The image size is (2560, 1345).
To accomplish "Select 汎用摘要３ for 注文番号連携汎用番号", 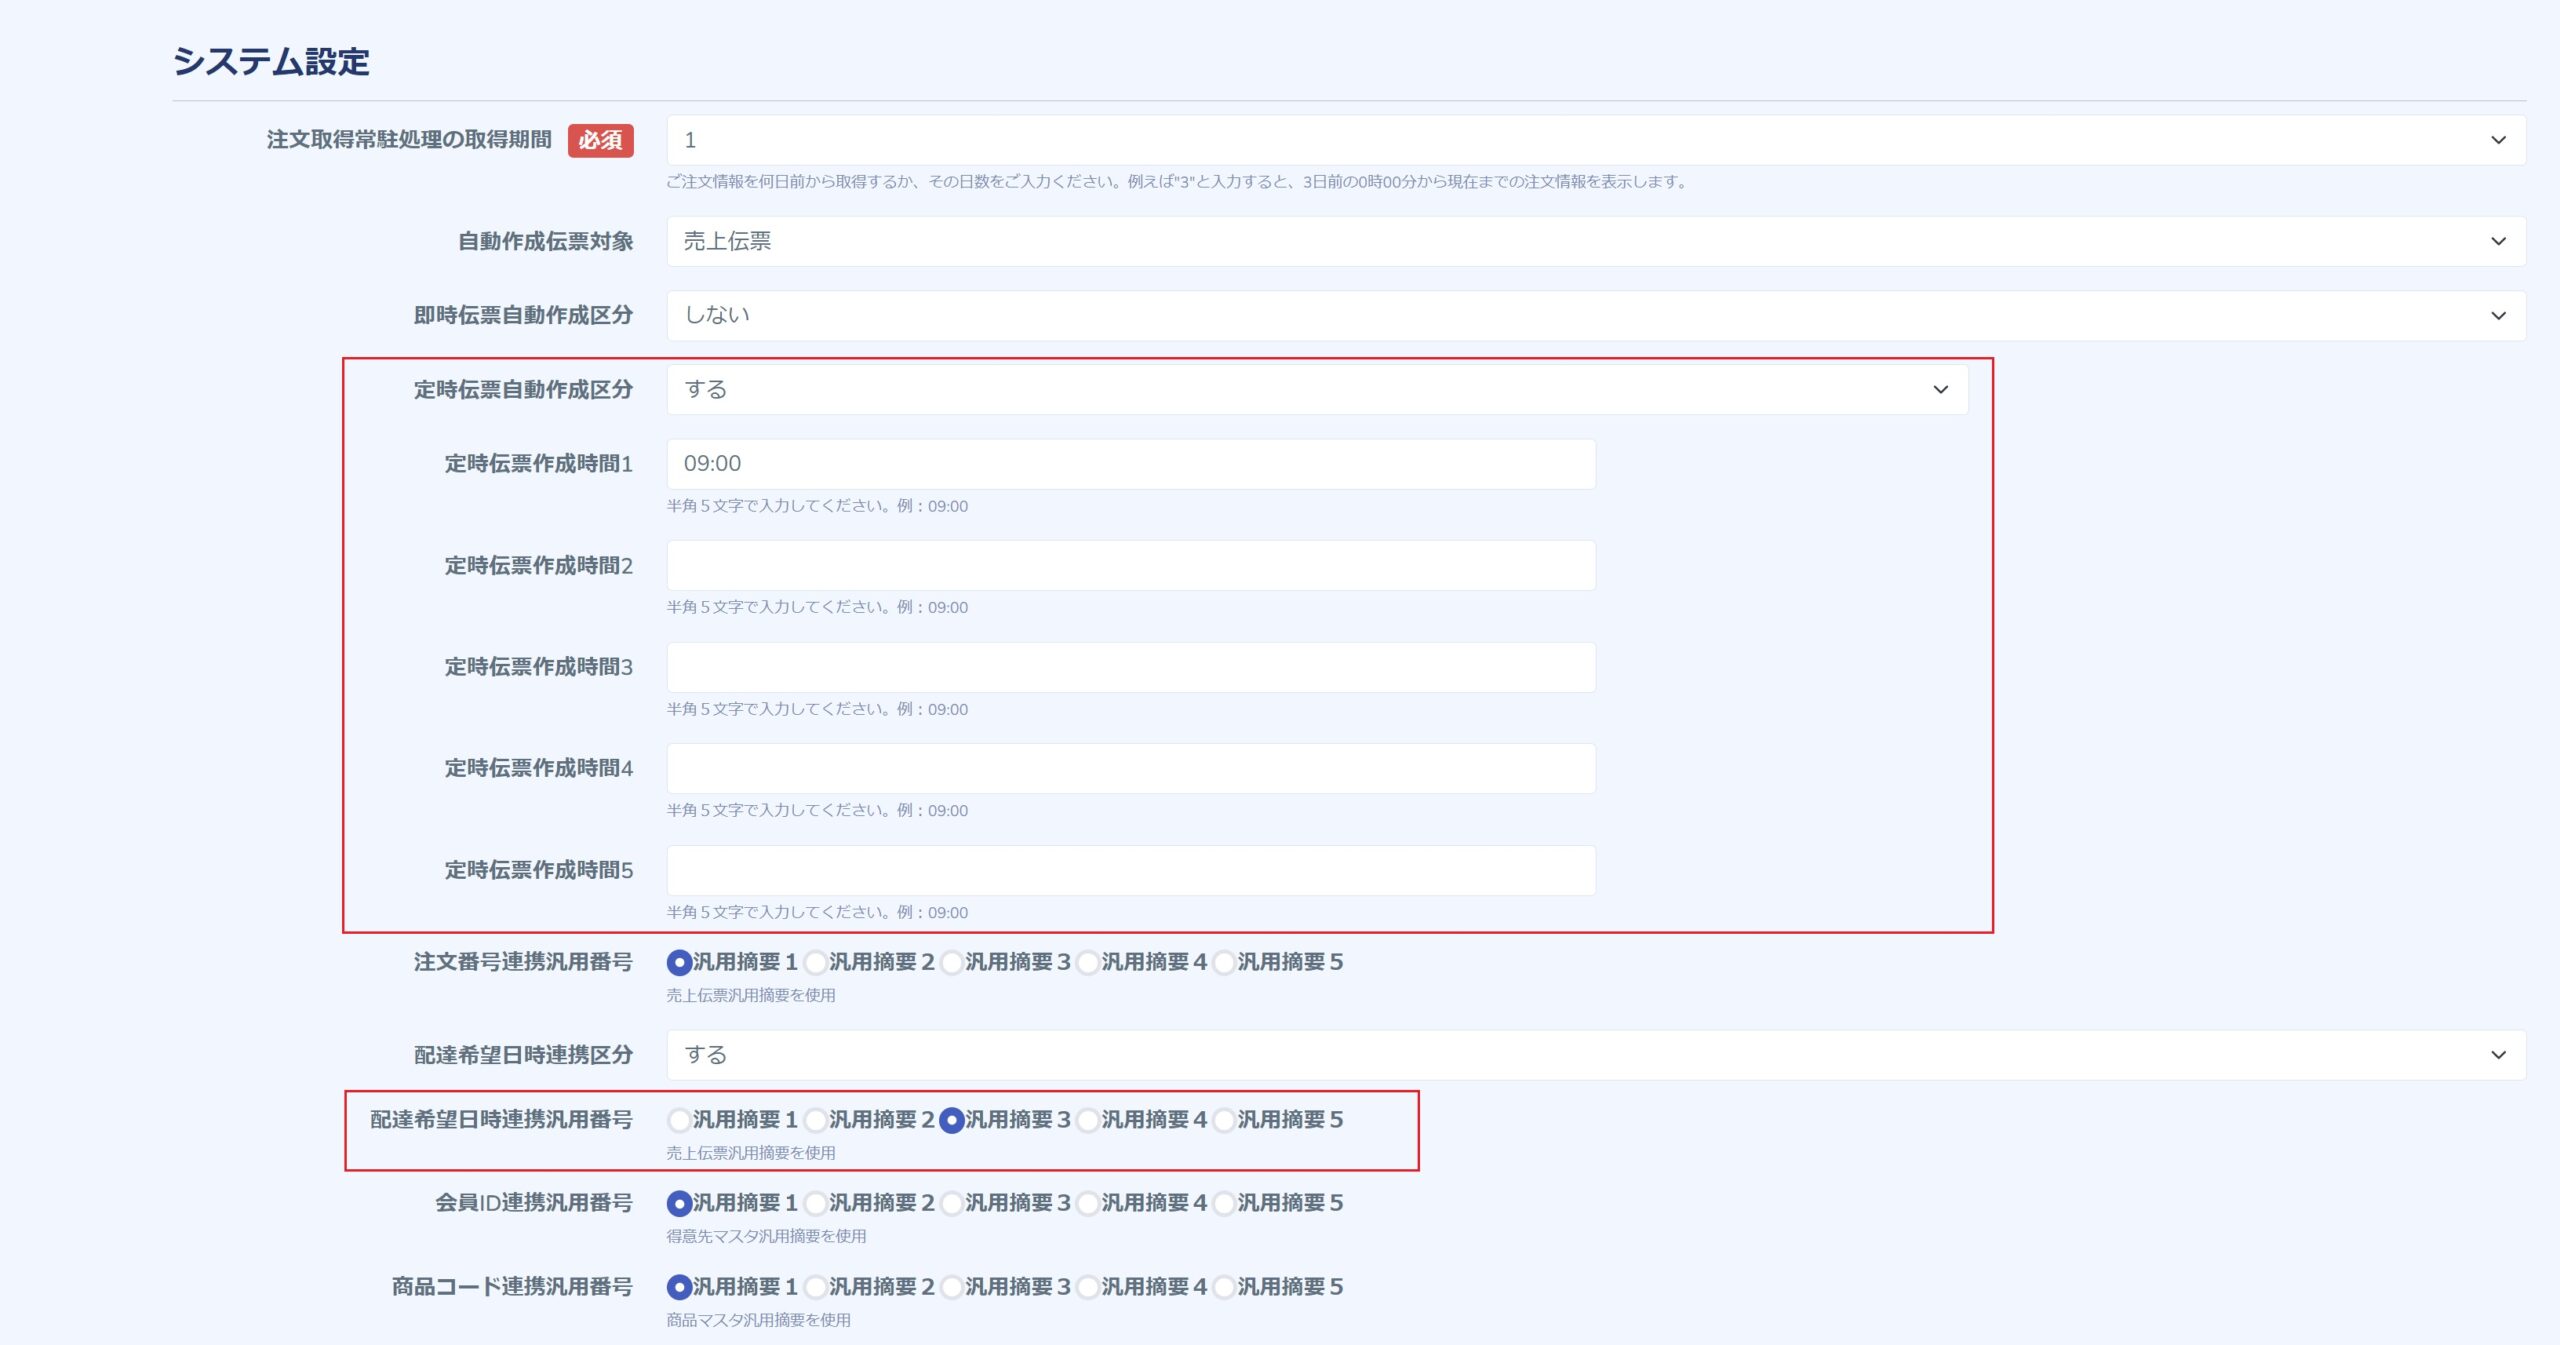I will [x=952, y=962].
